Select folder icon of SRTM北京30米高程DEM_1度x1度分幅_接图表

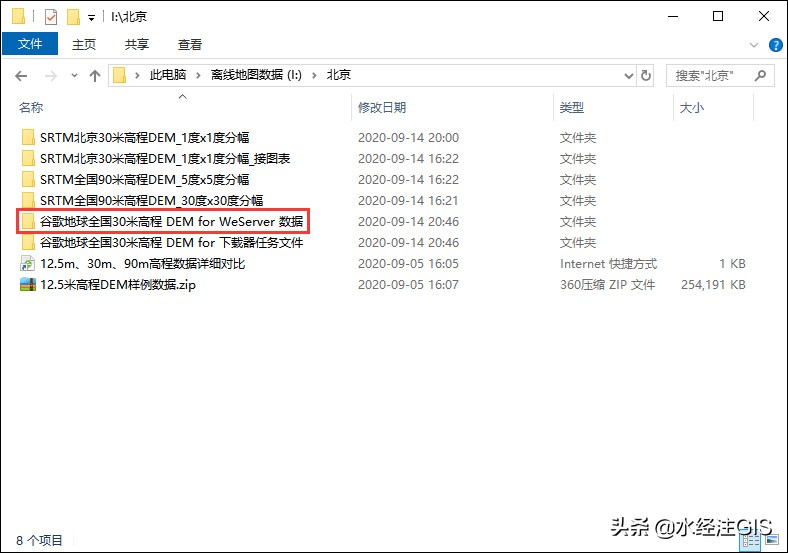coord(28,158)
